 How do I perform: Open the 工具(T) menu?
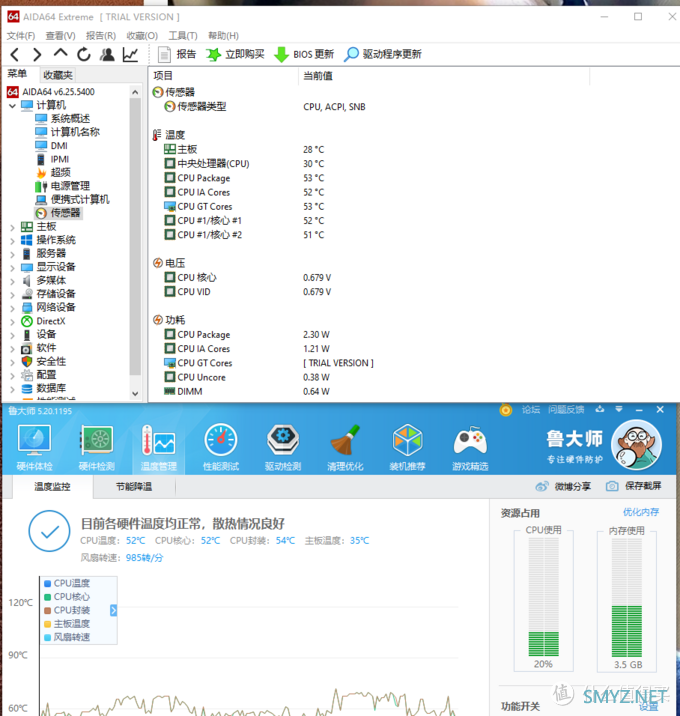(x=183, y=36)
